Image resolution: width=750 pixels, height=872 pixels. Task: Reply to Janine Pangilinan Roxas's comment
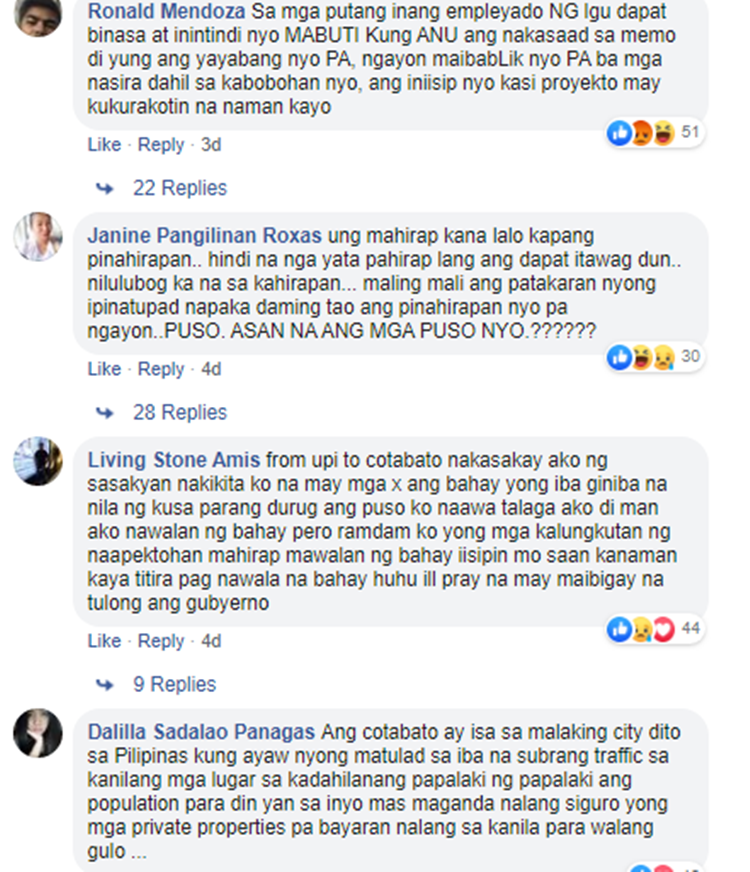[x=161, y=369]
